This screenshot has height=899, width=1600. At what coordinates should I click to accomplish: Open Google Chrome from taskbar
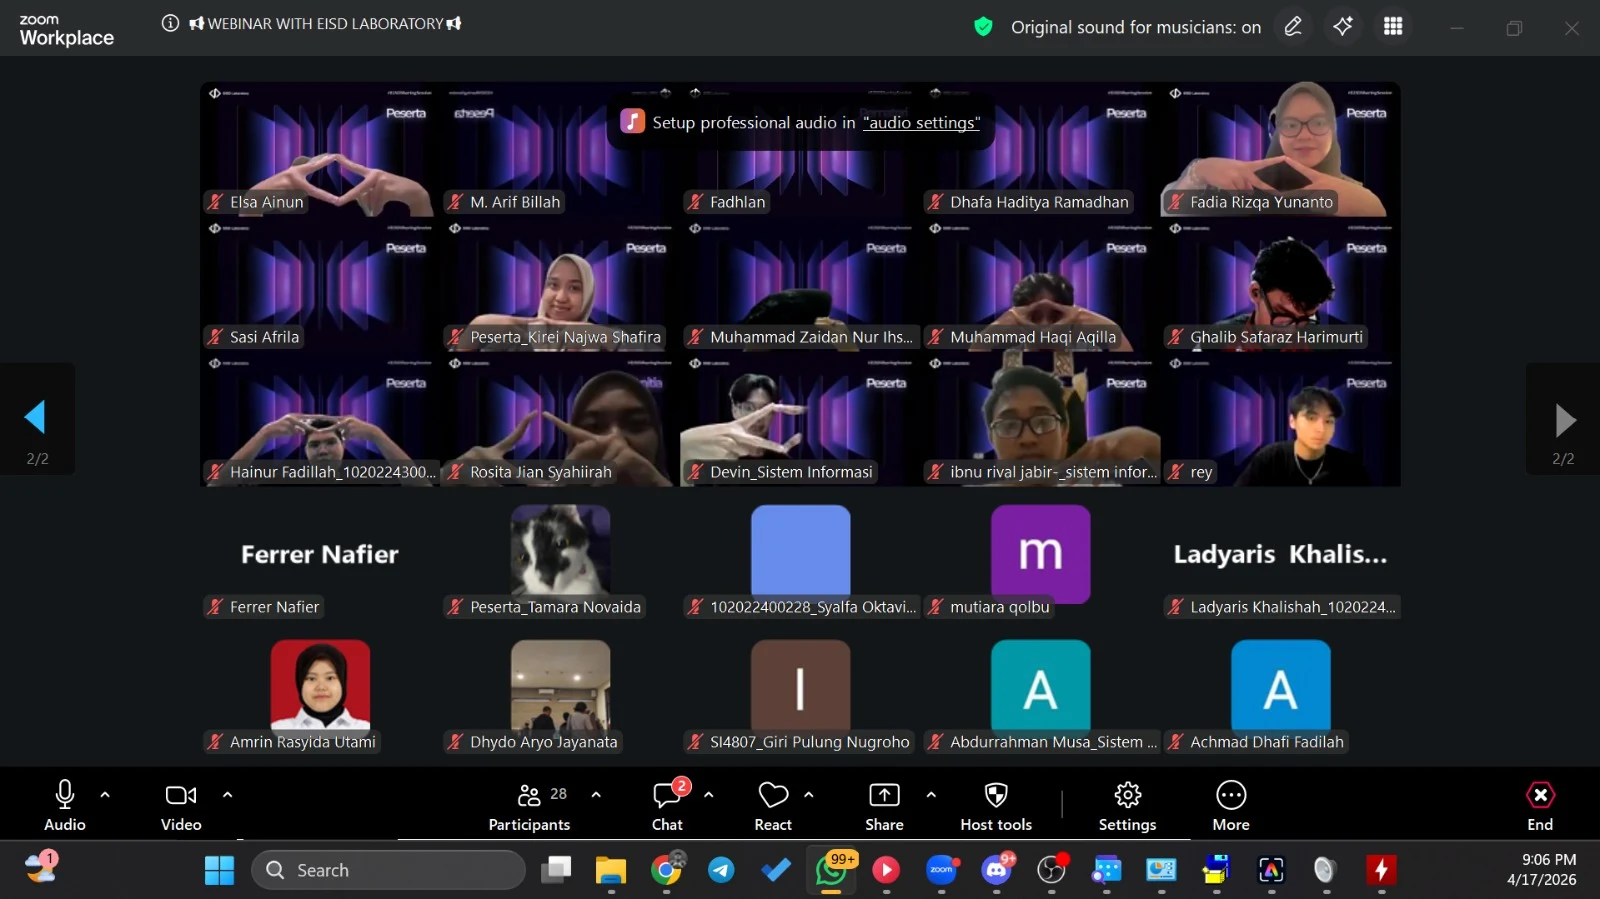(666, 870)
